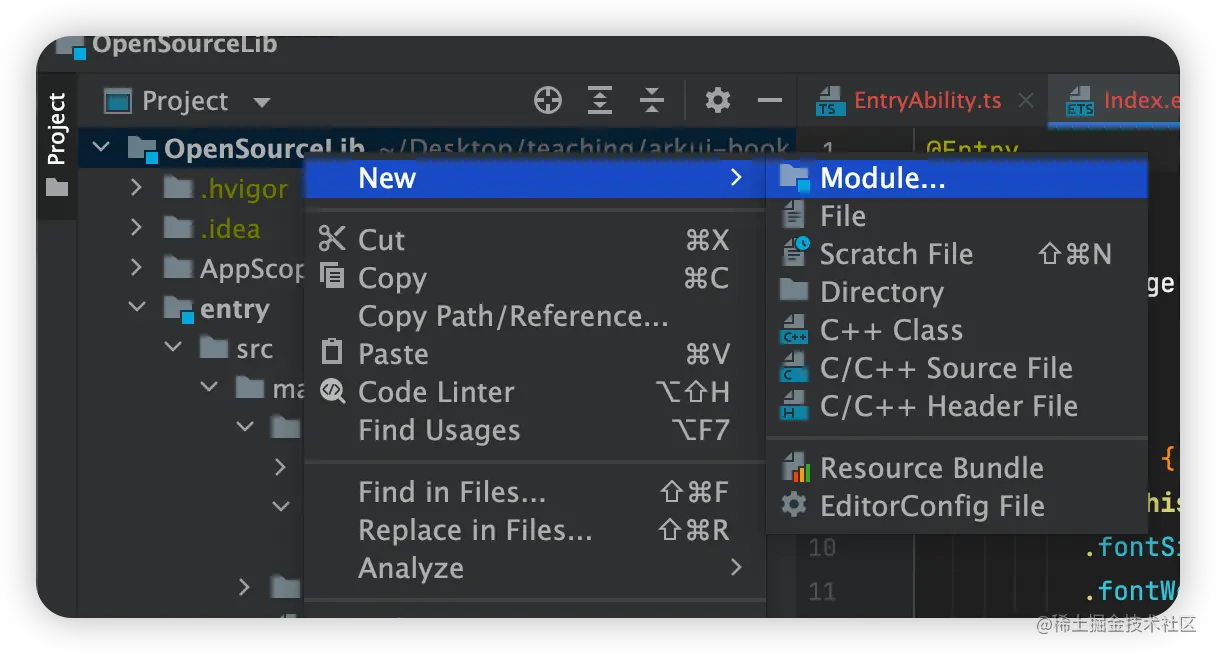
Task: Click the Module folder icon
Action: click(794, 178)
